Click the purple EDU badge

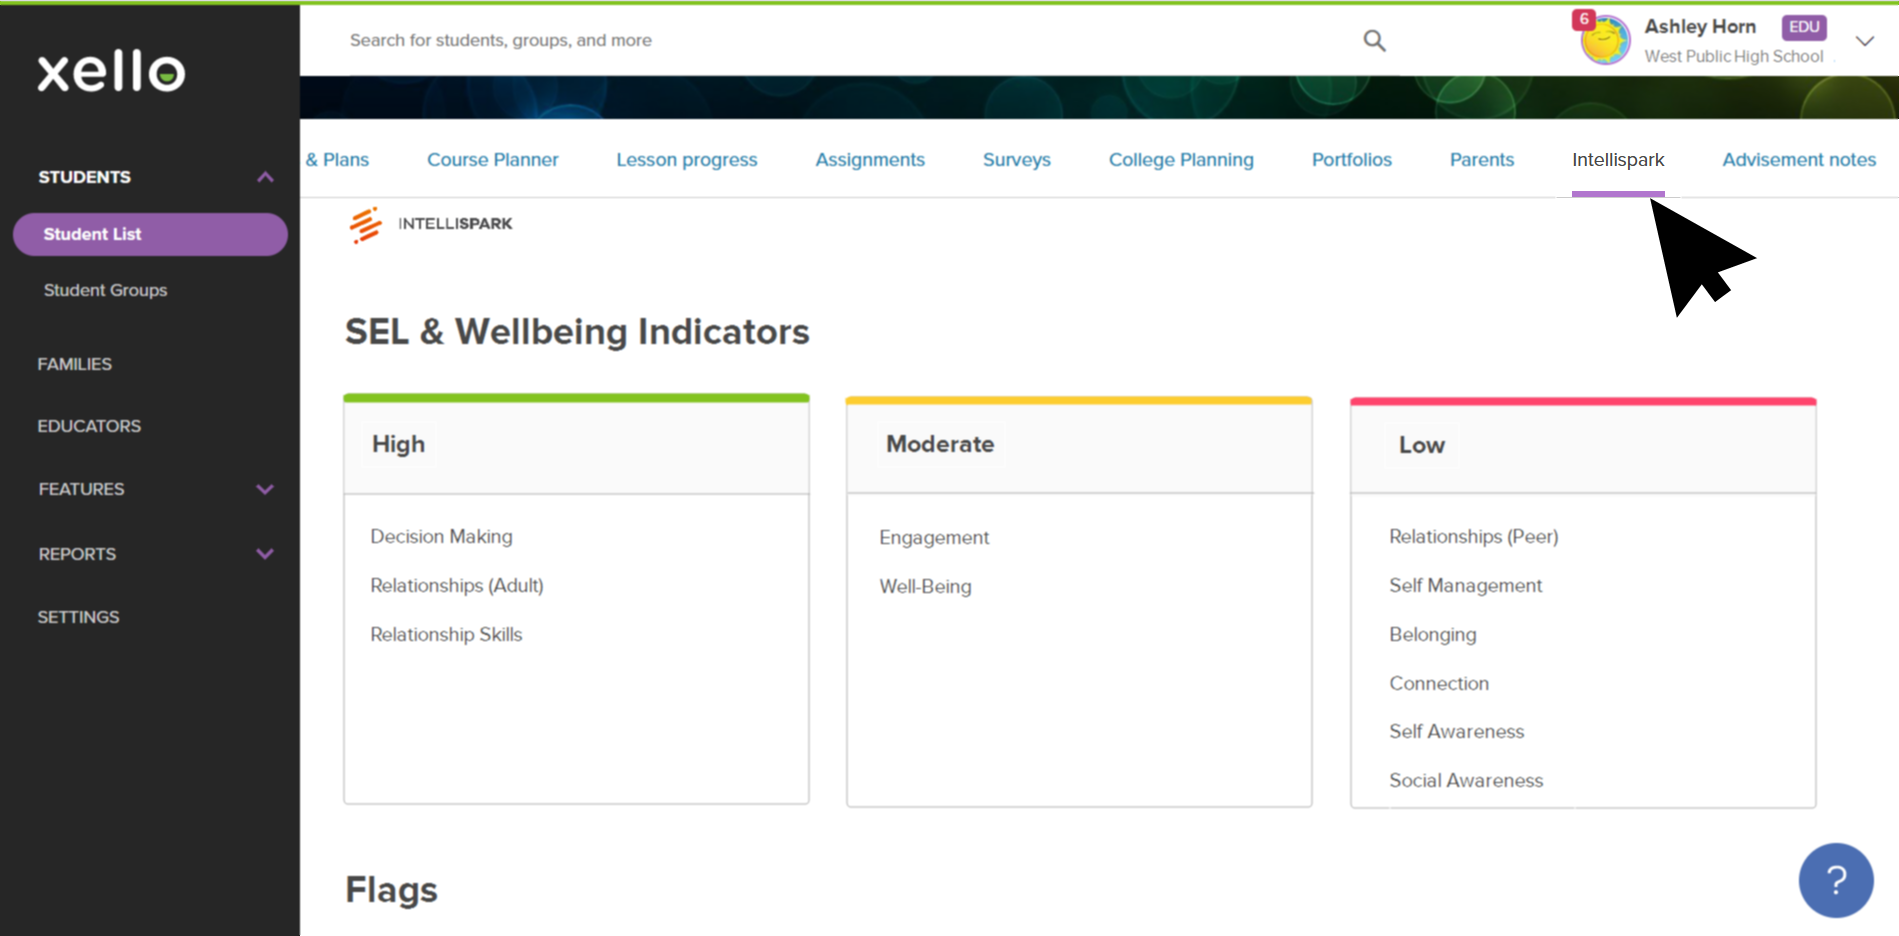click(1803, 27)
